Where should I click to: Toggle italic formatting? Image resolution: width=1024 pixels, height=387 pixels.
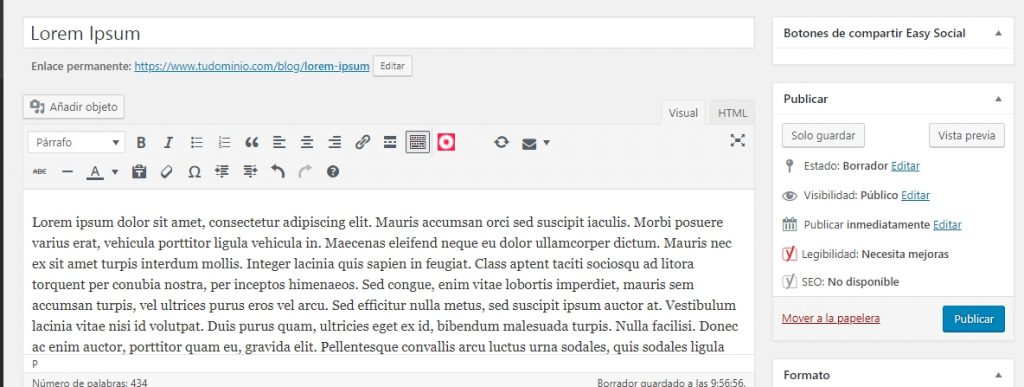pos(168,142)
